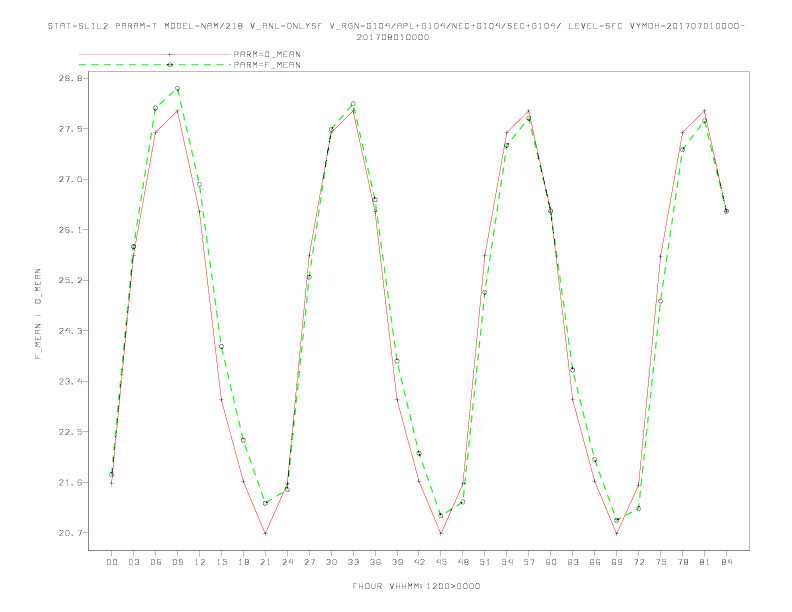Click the PARM=O_MEAN legend label

(x=267, y=54)
